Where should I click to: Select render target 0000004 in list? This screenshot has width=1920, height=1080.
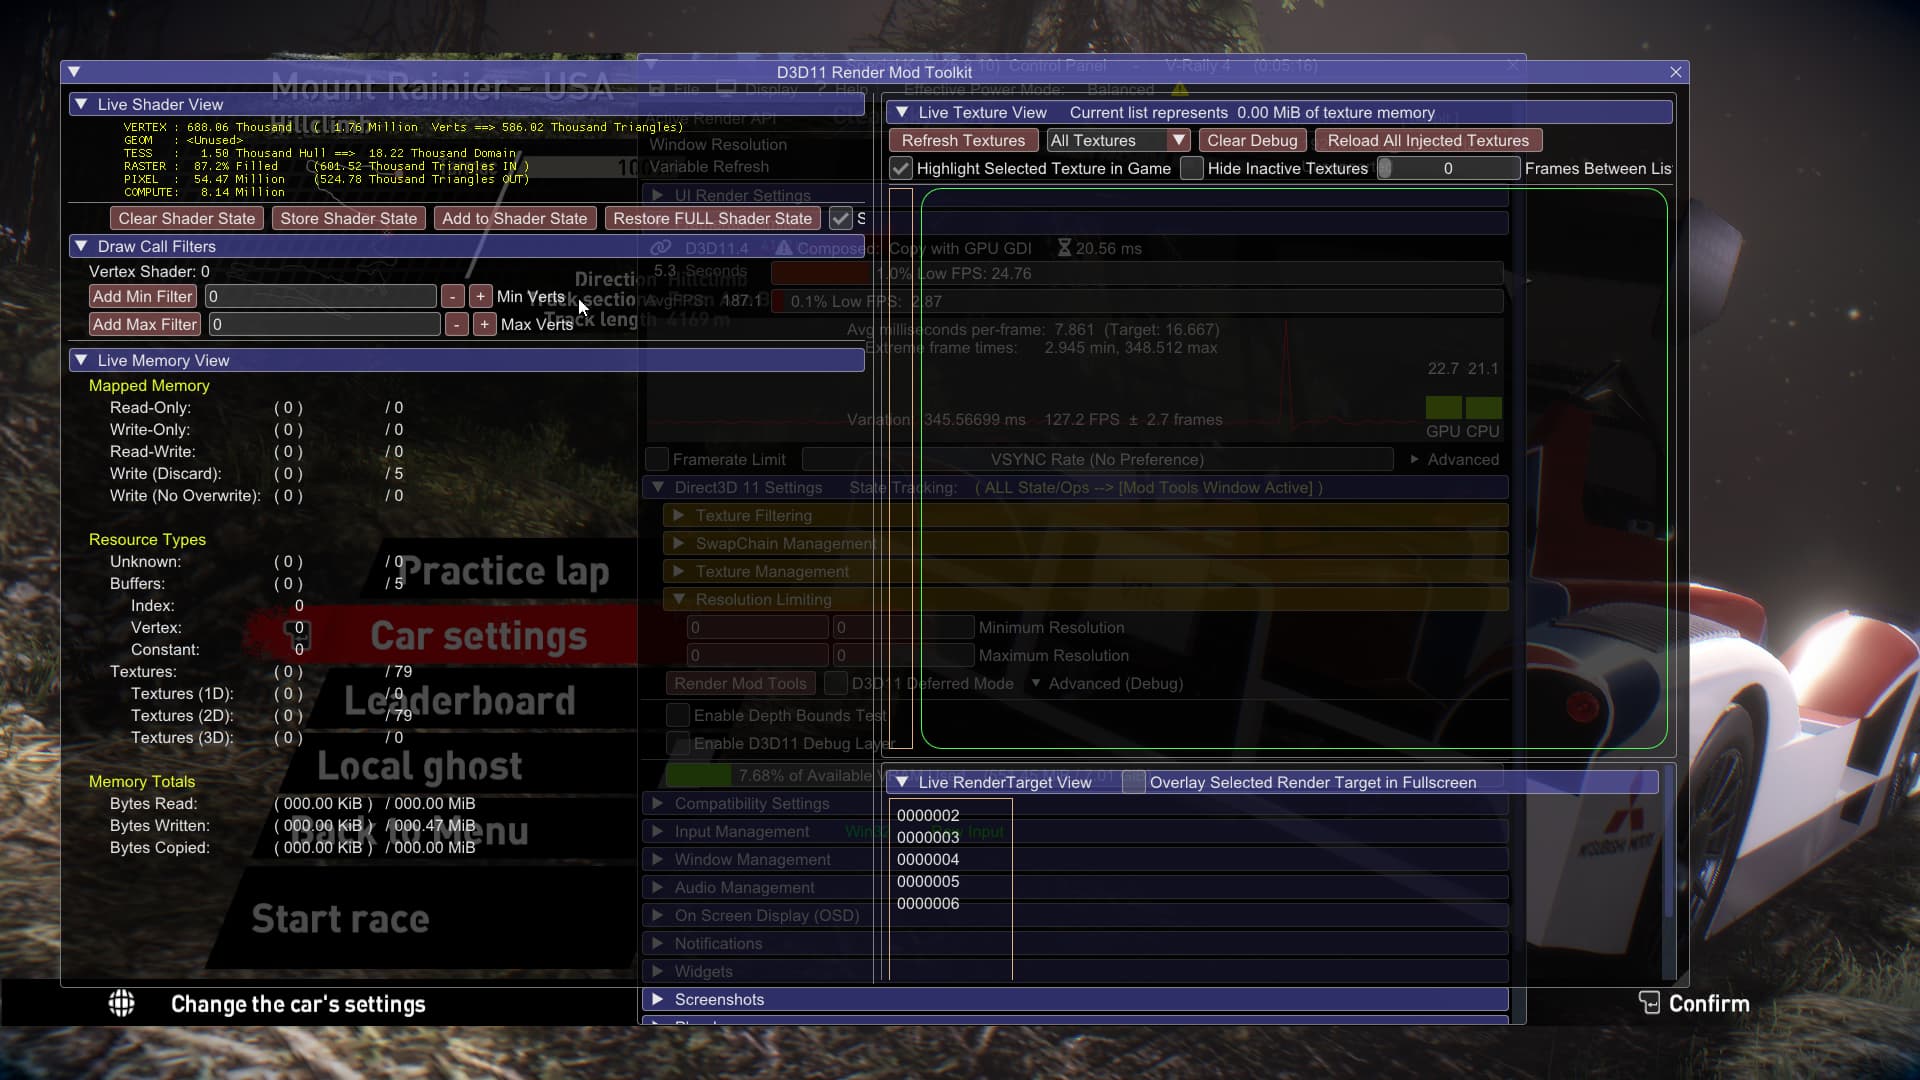point(928,860)
